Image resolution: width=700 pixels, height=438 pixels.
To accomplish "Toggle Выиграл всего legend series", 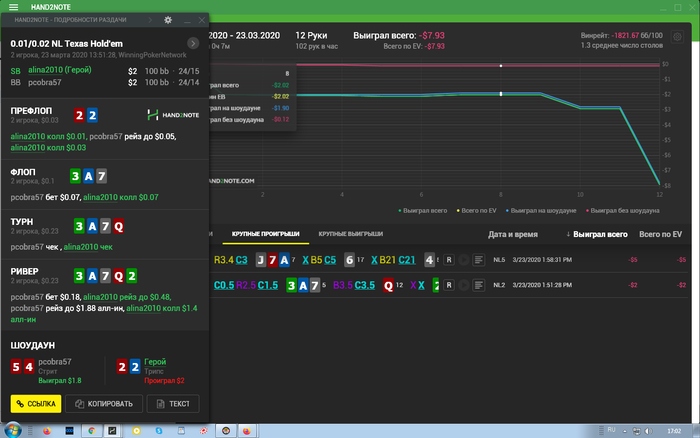I will (423, 211).
